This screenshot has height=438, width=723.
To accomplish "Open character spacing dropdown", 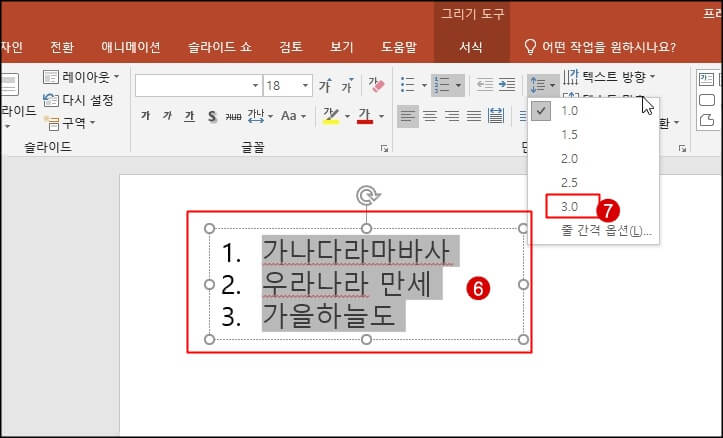I will click(x=261, y=116).
